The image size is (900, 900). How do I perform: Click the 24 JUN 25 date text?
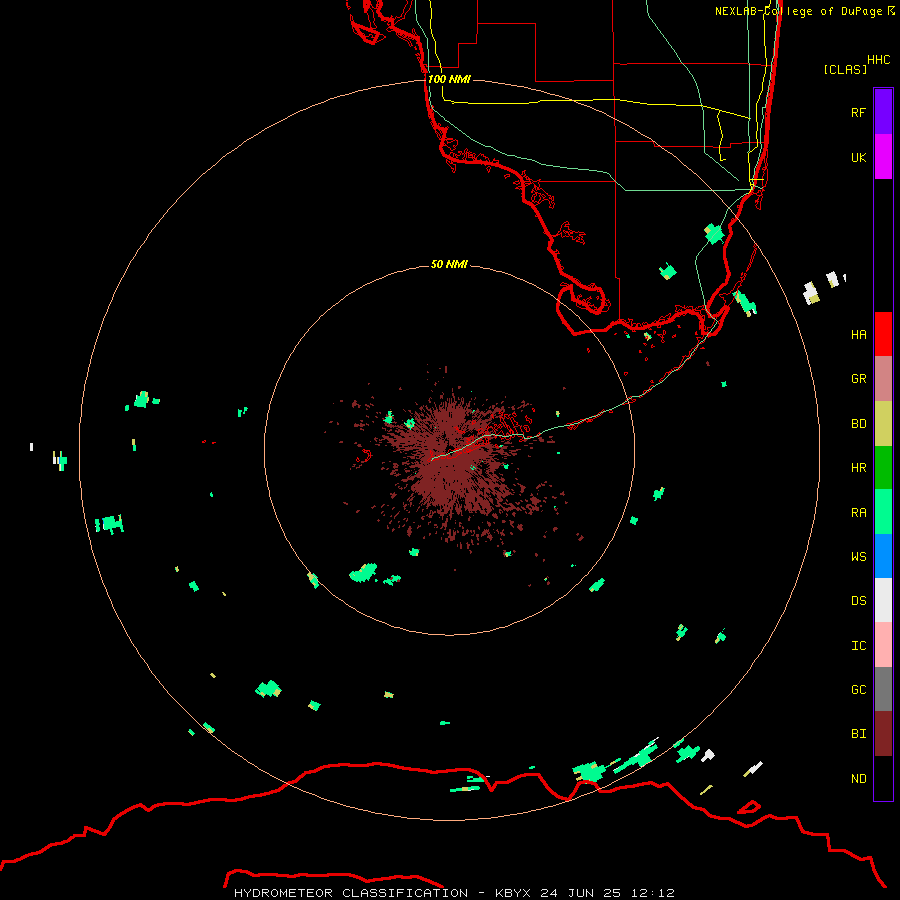[x=581, y=893]
